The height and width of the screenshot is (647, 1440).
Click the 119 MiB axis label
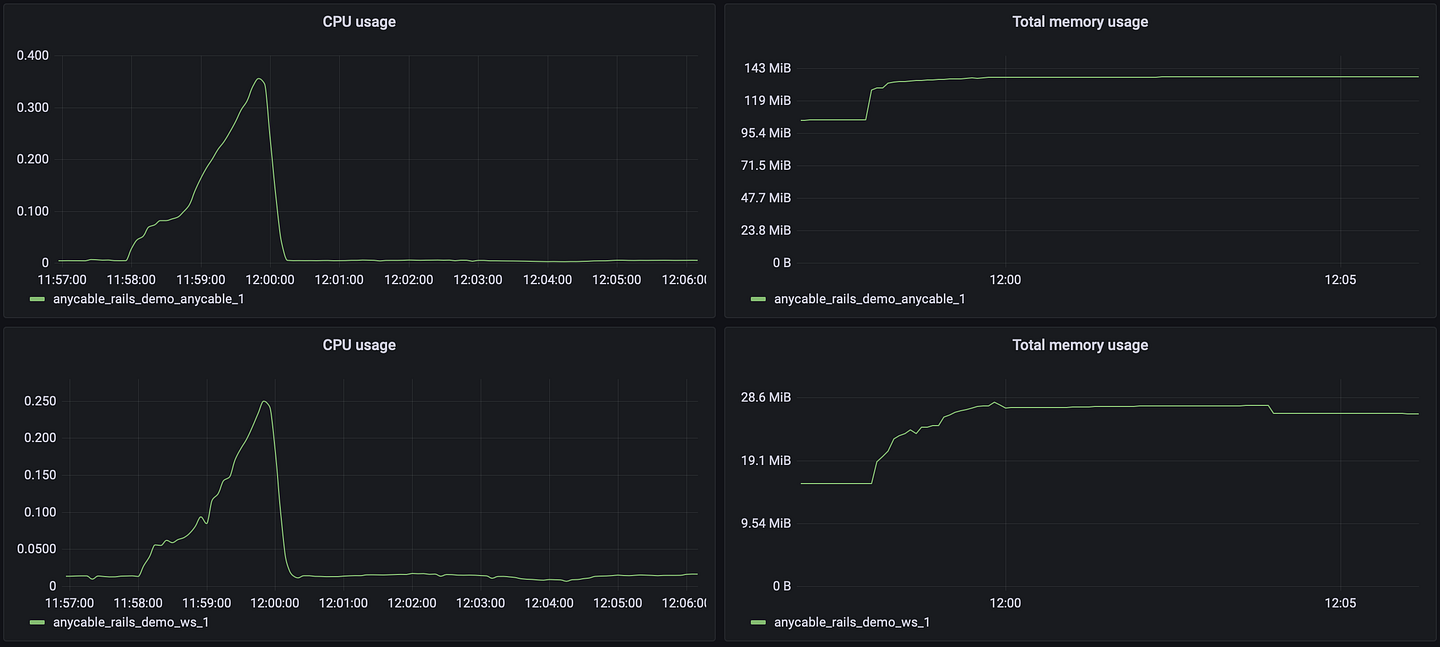click(768, 100)
